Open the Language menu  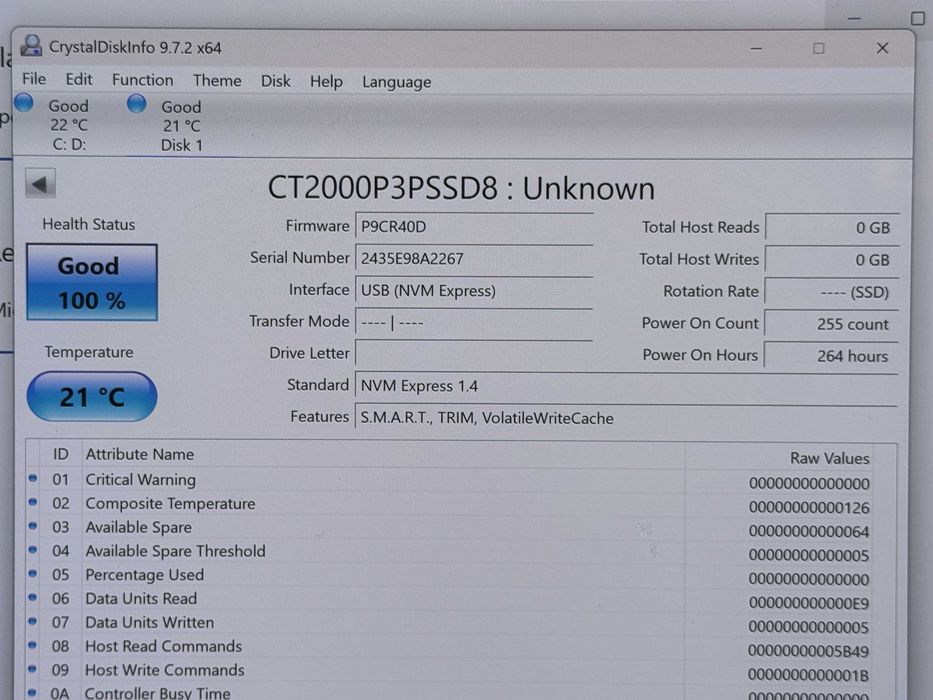click(397, 83)
